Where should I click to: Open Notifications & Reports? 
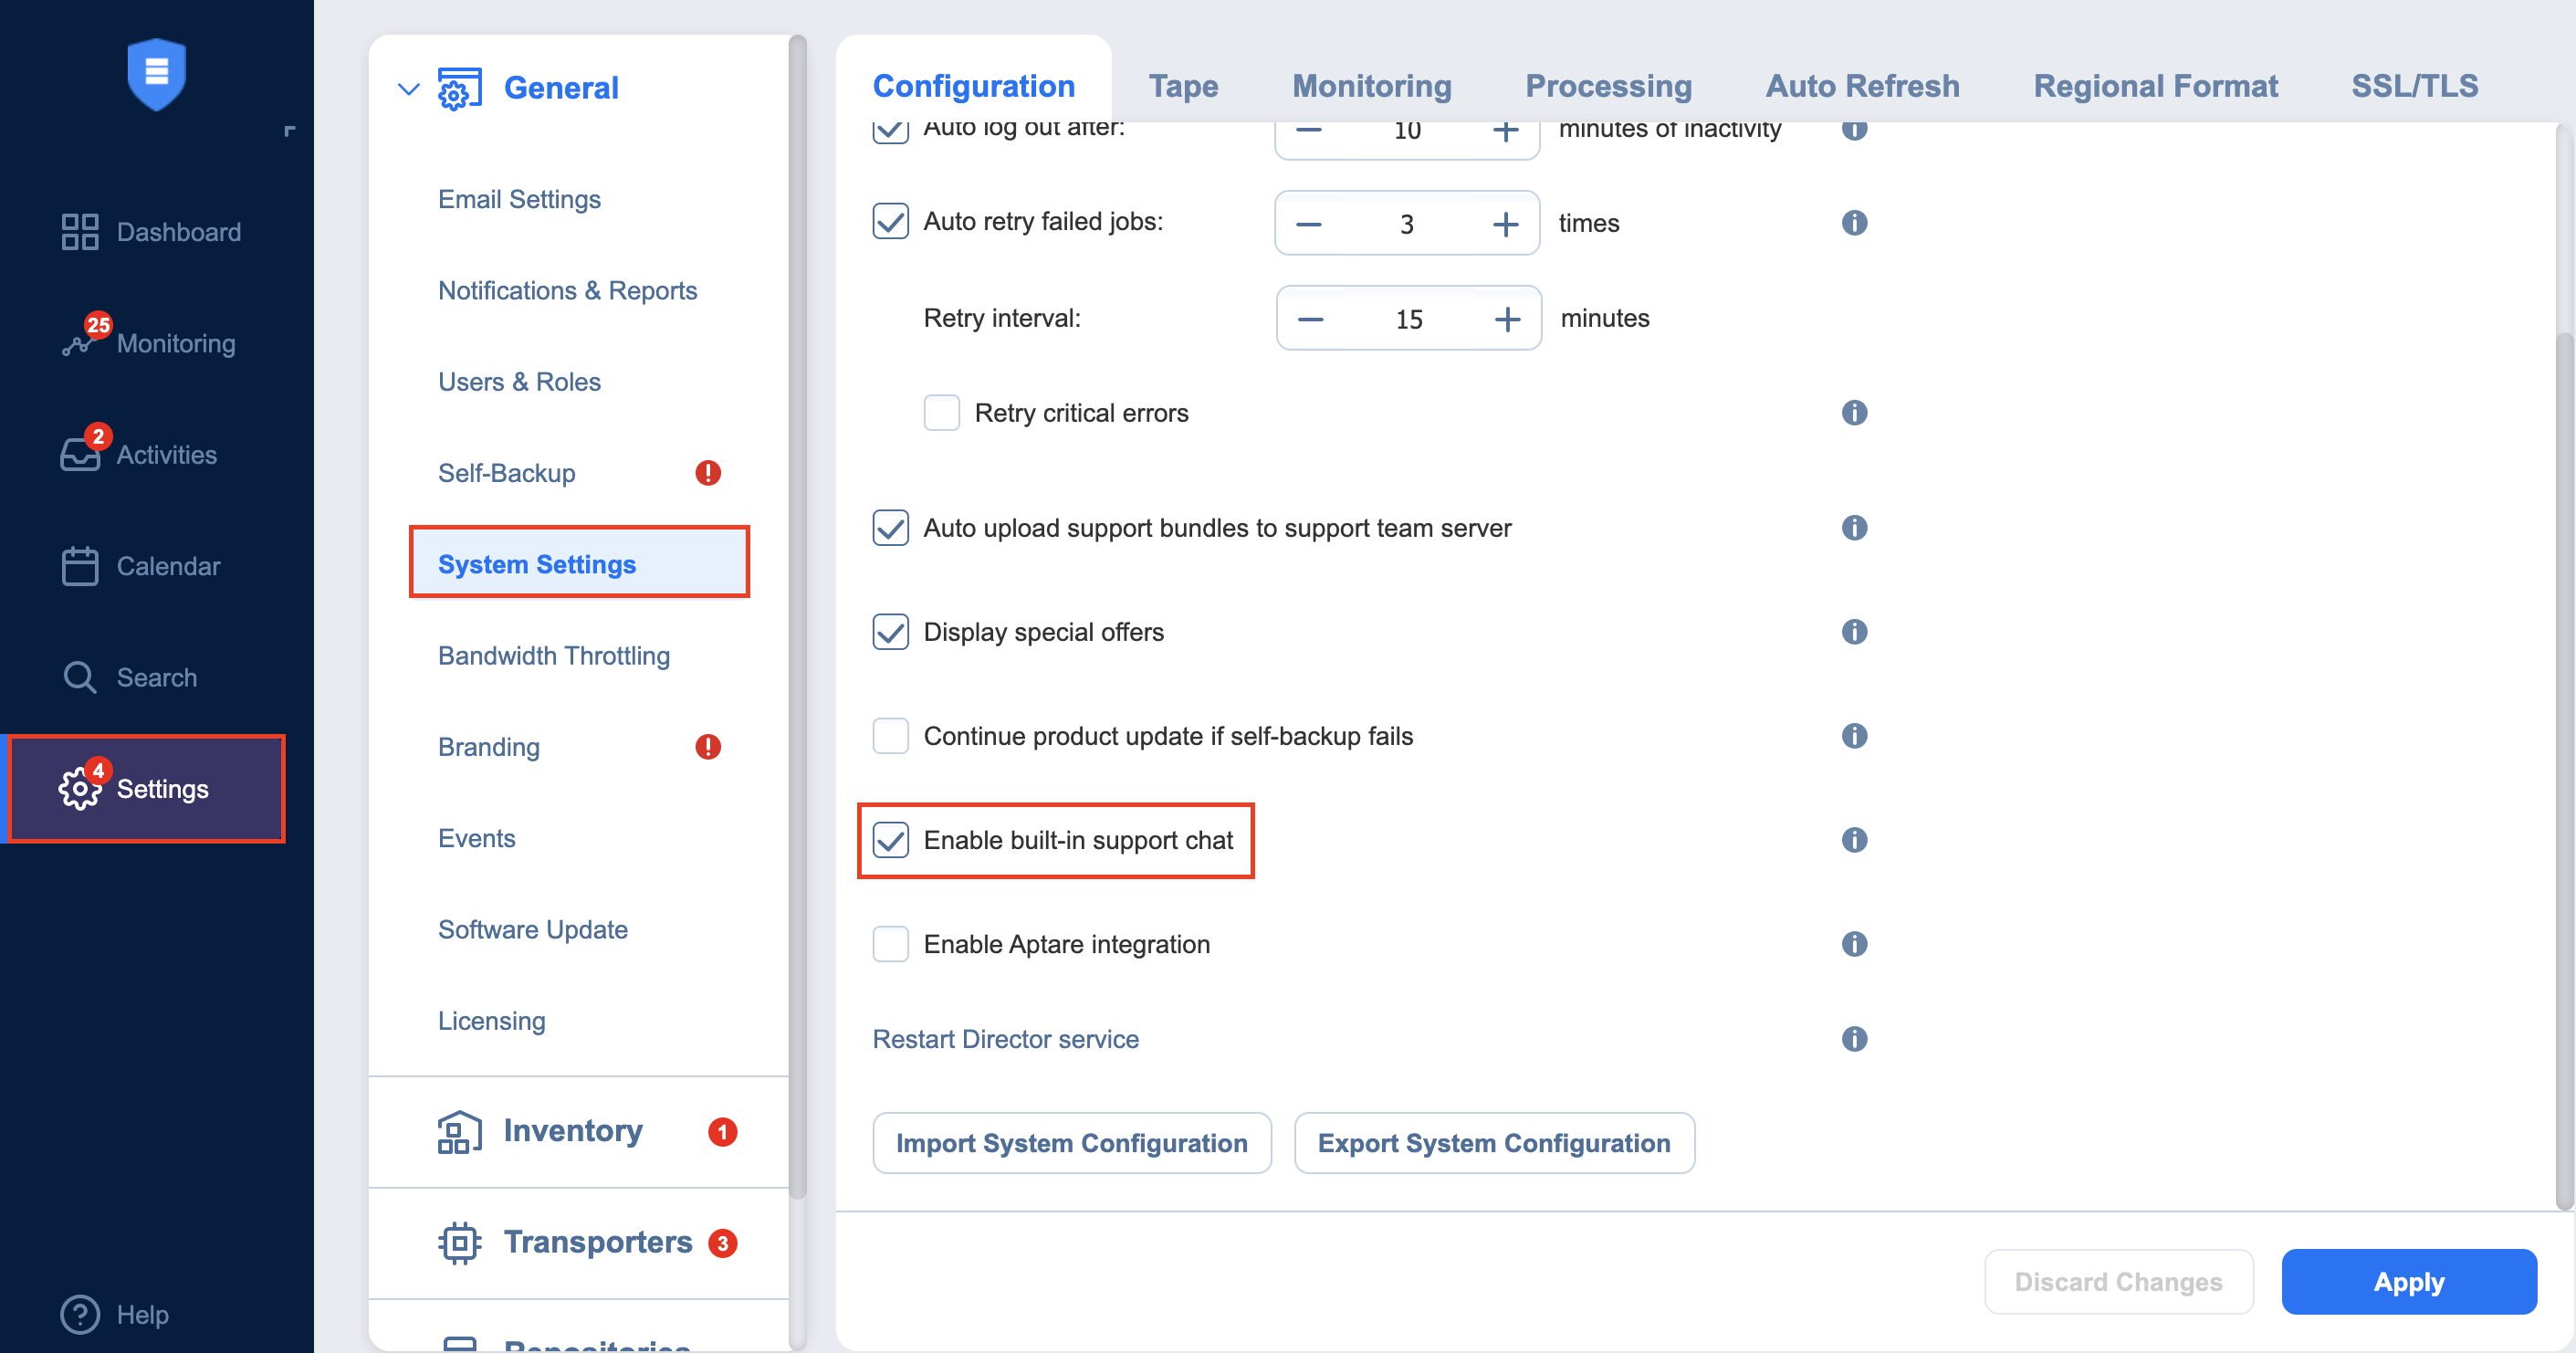567,290
